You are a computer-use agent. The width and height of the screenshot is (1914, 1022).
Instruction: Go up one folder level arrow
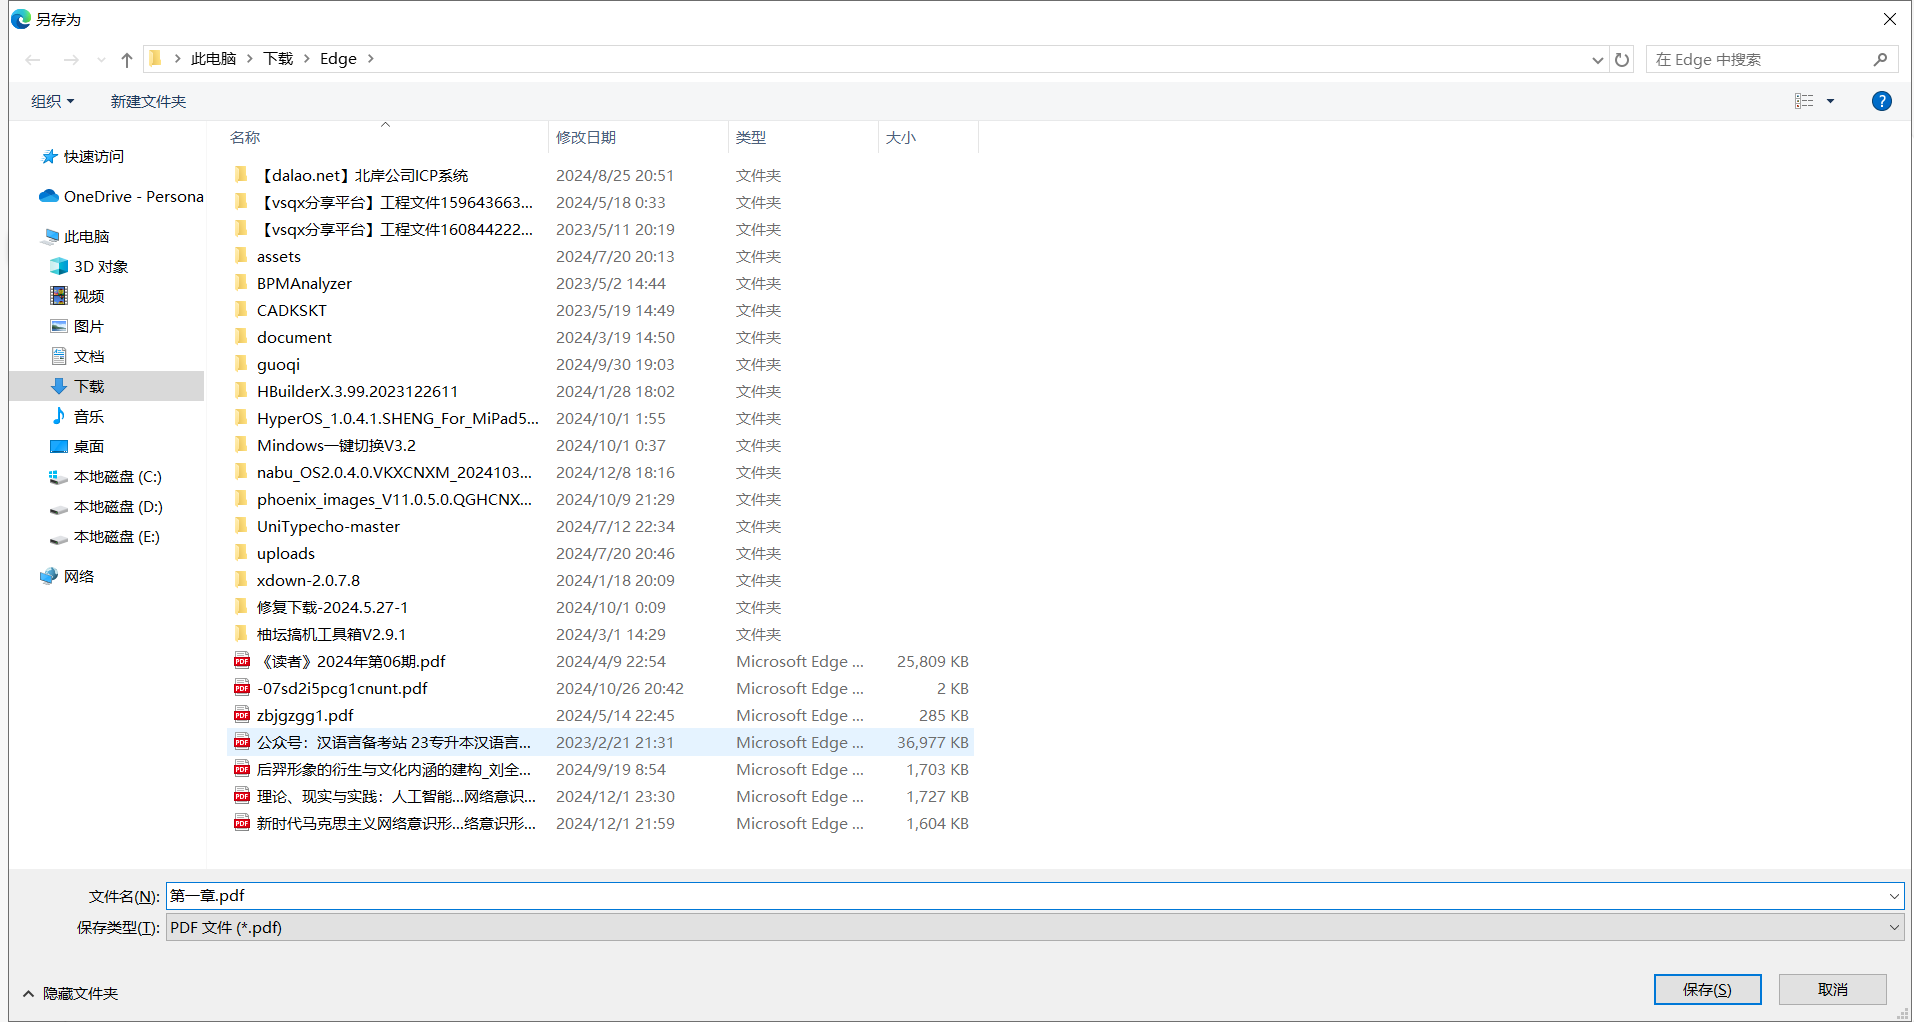(x=127, y=60)
